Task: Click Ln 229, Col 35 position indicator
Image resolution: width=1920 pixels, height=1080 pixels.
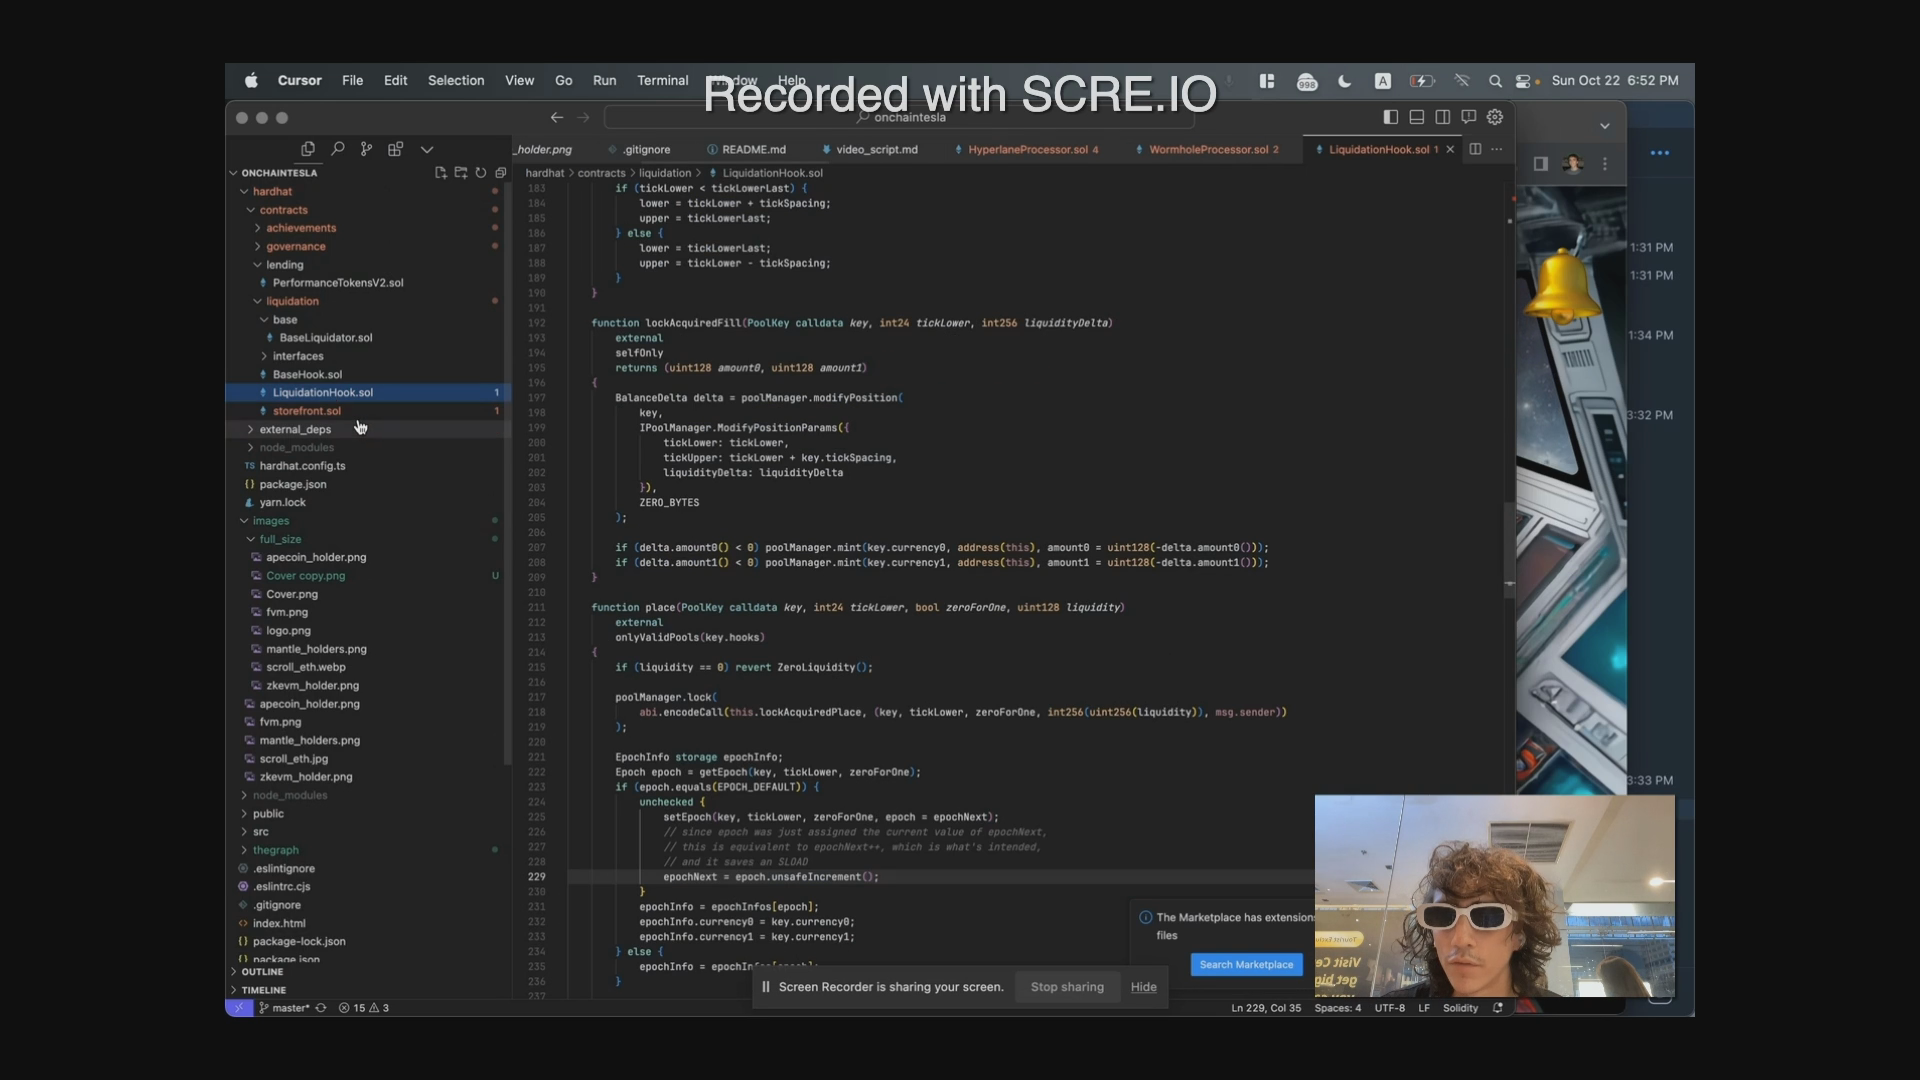Action: tap(1266, 1008)
